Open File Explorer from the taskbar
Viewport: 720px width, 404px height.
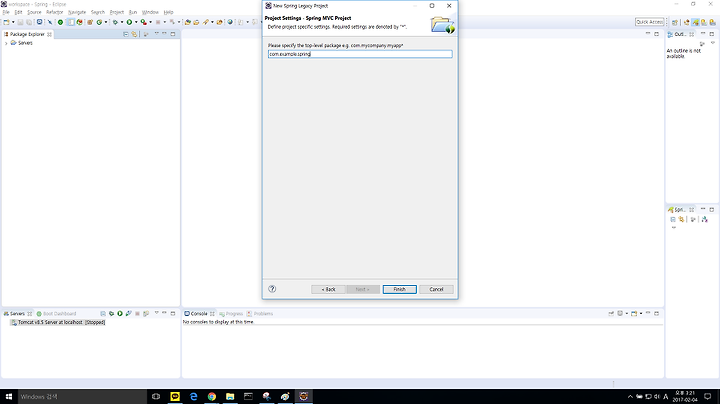click(x=230, y=397)
